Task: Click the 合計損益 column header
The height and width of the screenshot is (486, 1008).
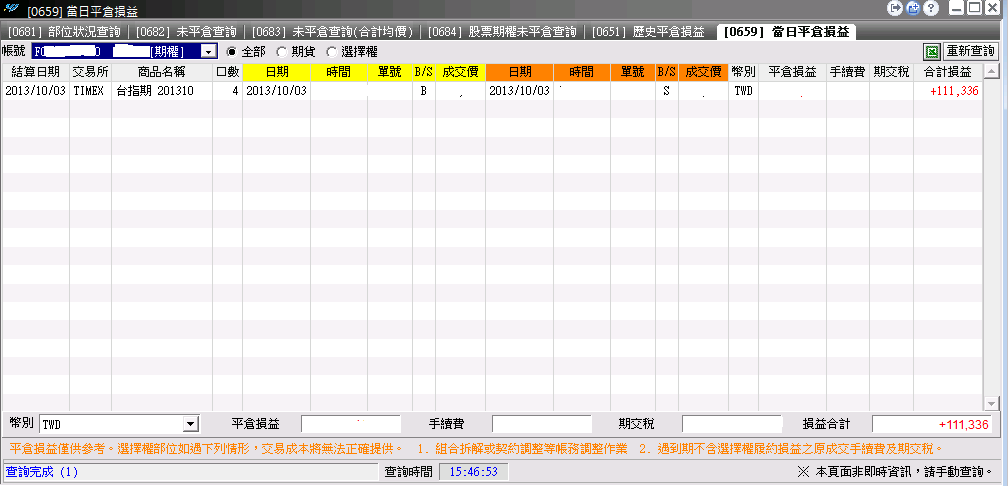Action: pos(948,72)
